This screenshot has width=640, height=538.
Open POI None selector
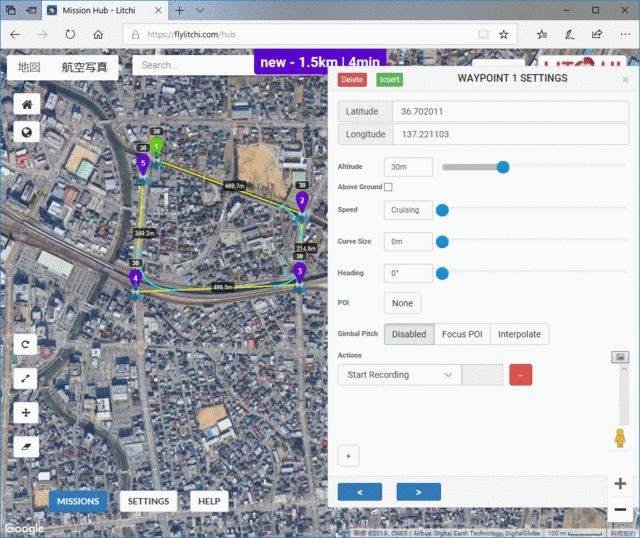pos(402,303)
